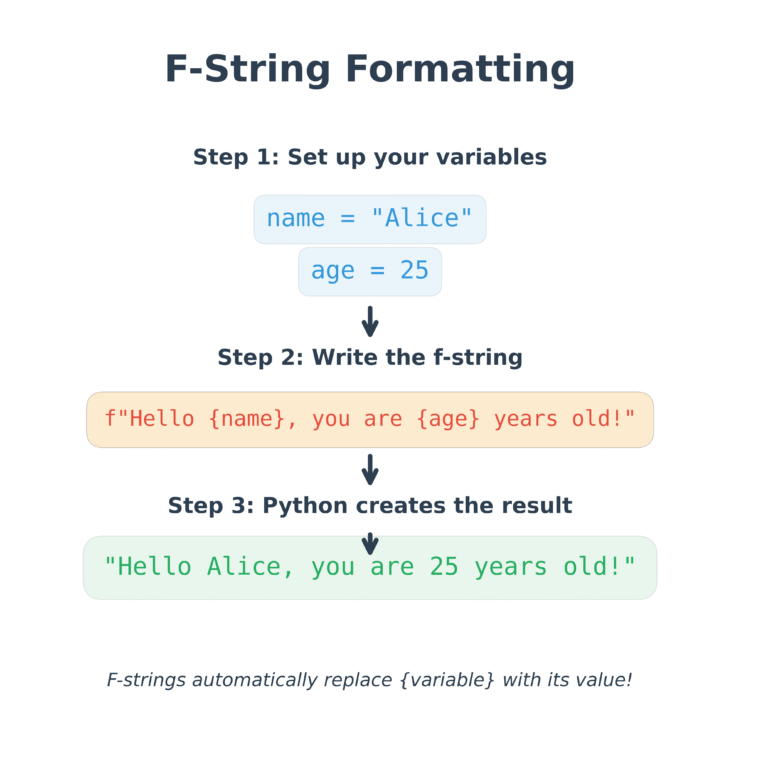Click the value 25 in the age assignment
The height and width of the screenshot is (768, 768).
click(414, 271)
